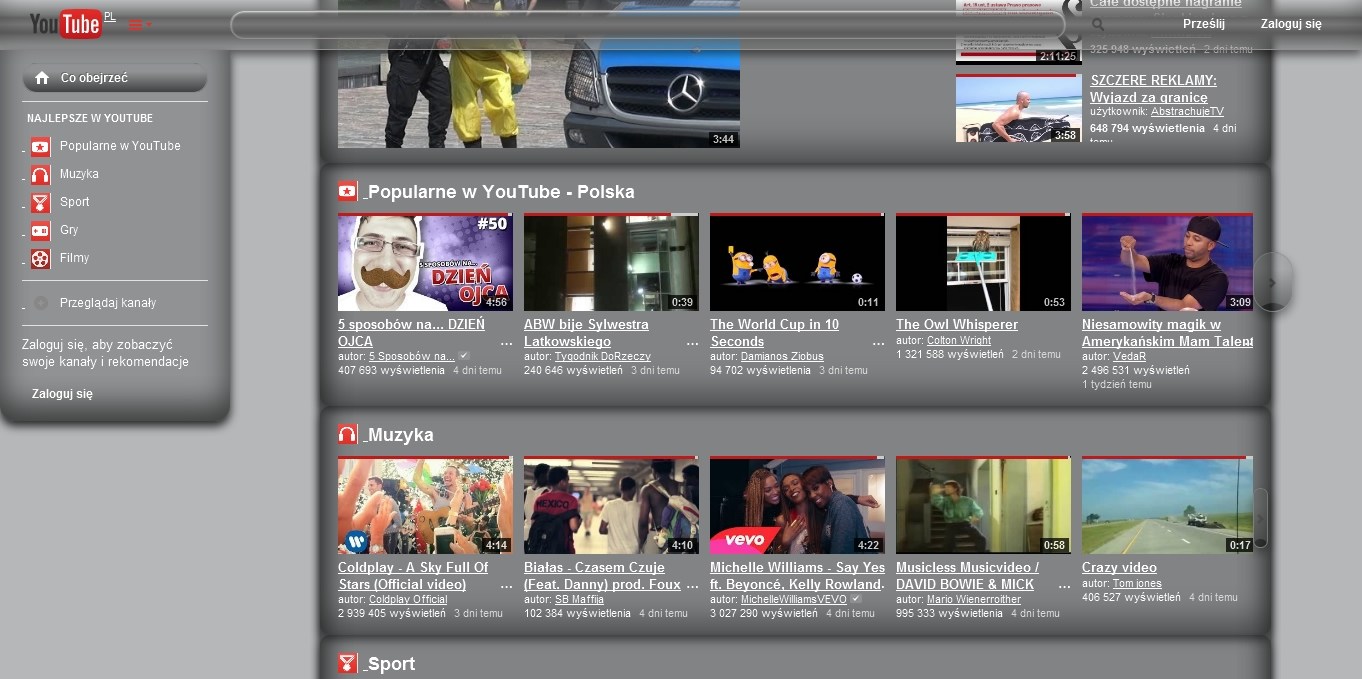Visit the Colton Wright channel link
This screenshot has height=679, width=1362.
(959, 341)
